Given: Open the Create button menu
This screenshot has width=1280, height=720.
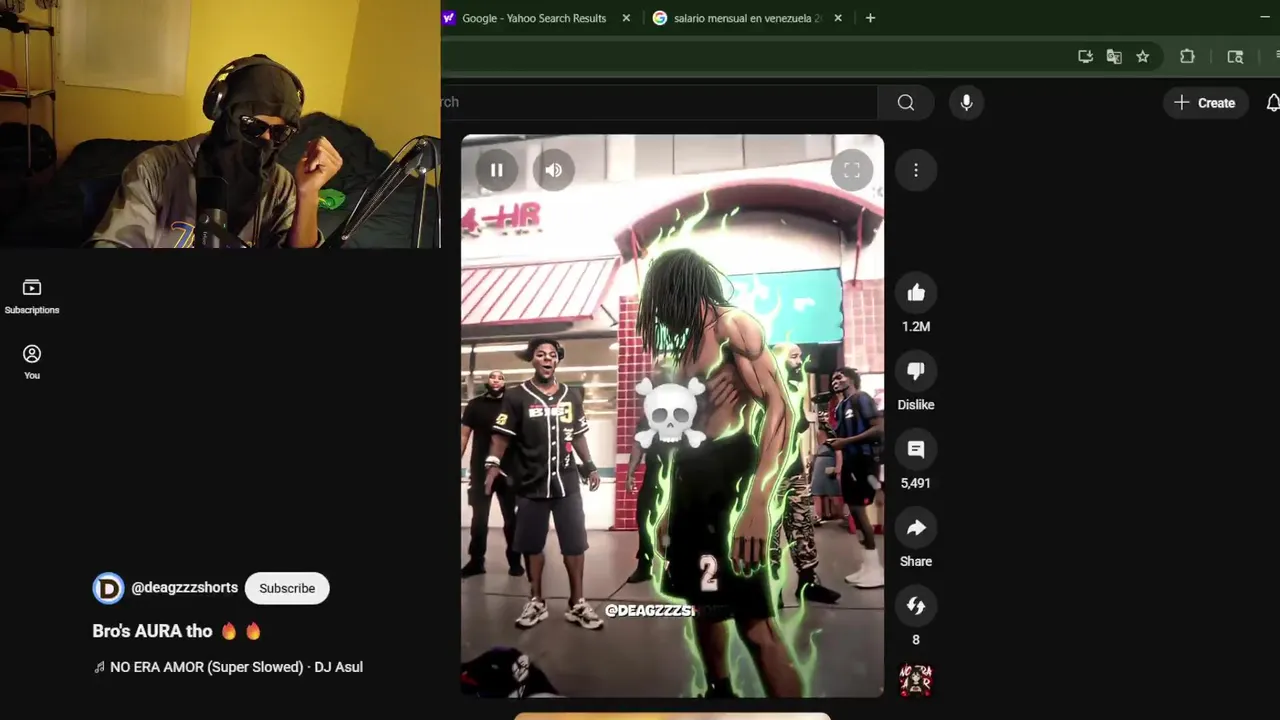Looking at the screenshot, I should pos(1205,103).
